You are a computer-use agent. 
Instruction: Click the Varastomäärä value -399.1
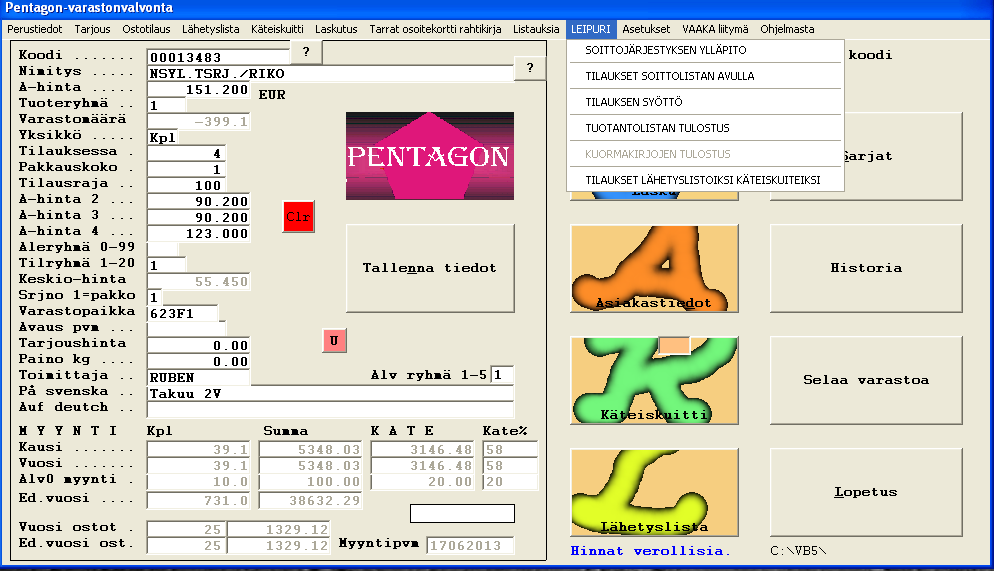198,122
